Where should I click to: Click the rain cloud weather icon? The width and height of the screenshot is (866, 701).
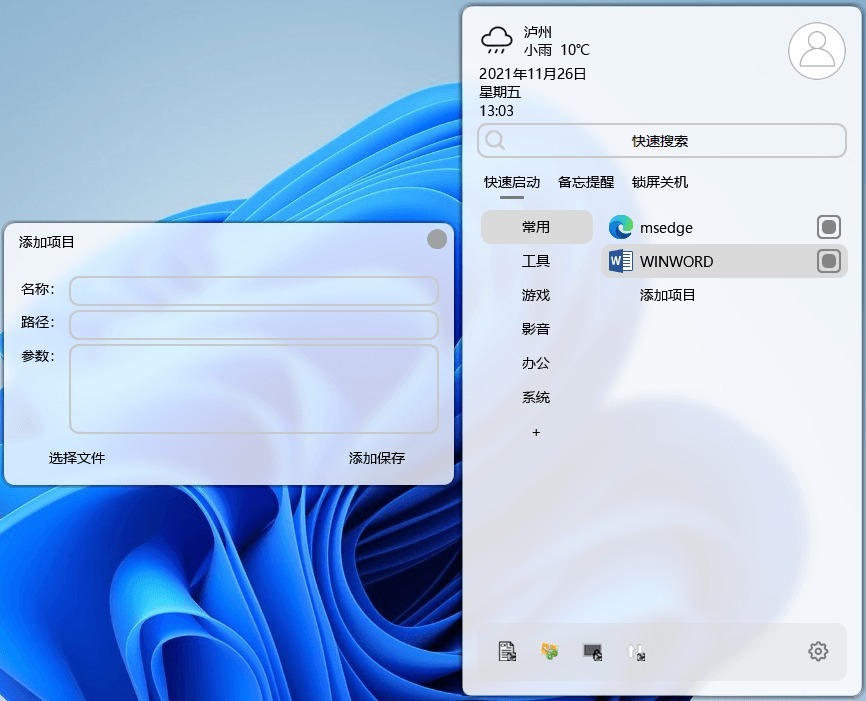coord(497,41)
